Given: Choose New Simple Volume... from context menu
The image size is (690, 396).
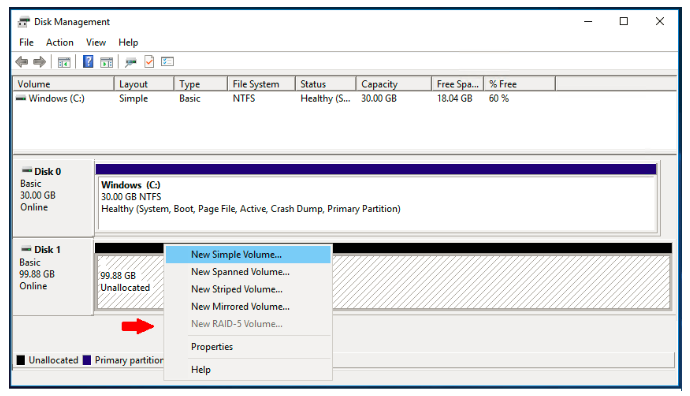Looking at the screenshot, I should [x=248, y=254].
